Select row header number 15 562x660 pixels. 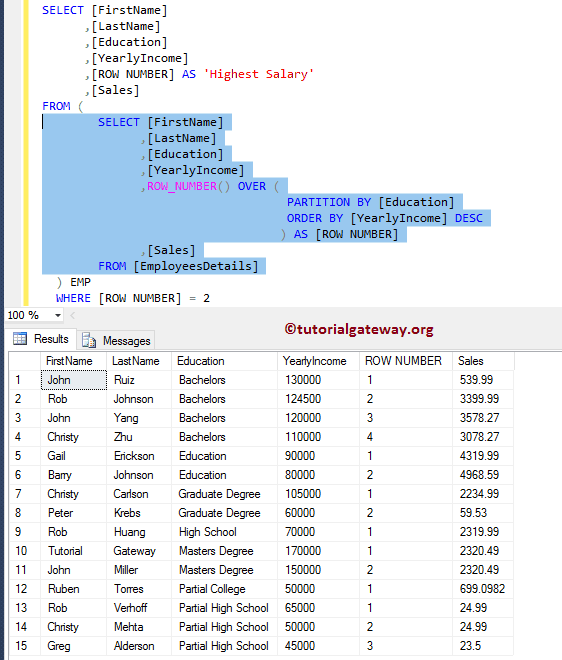click(x=25, y=646)
